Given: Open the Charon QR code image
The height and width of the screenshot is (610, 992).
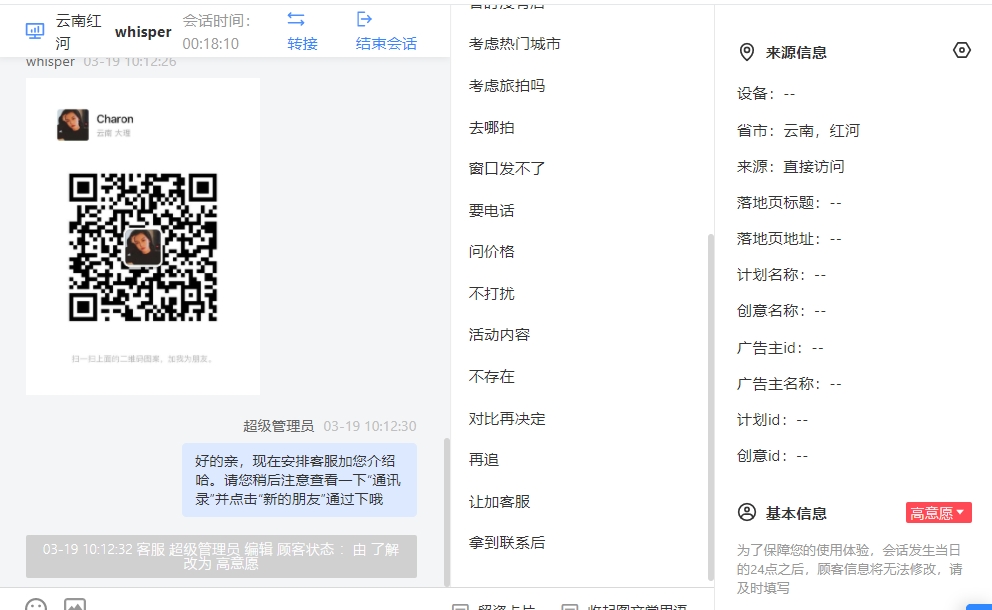Looking at the screenshot, I should pyautogui.click(x=143, y=247).
